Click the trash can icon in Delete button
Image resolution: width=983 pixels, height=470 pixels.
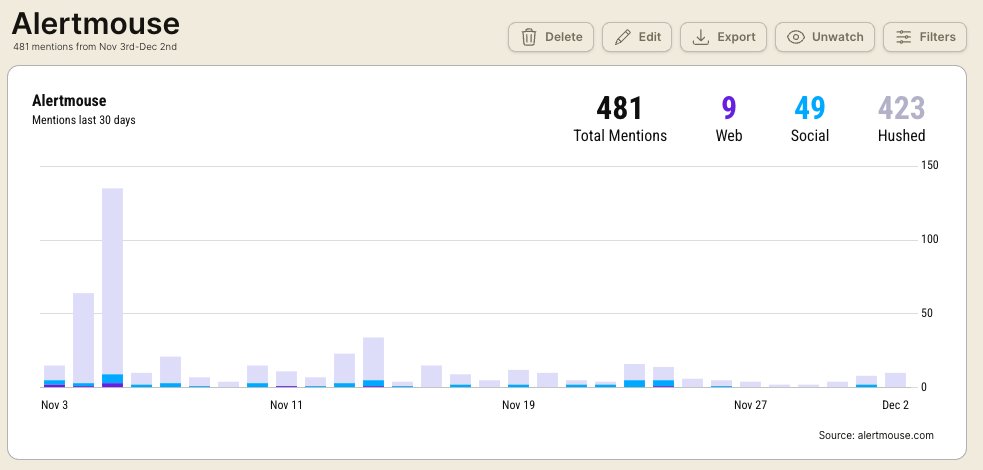(x=529, y=37)
